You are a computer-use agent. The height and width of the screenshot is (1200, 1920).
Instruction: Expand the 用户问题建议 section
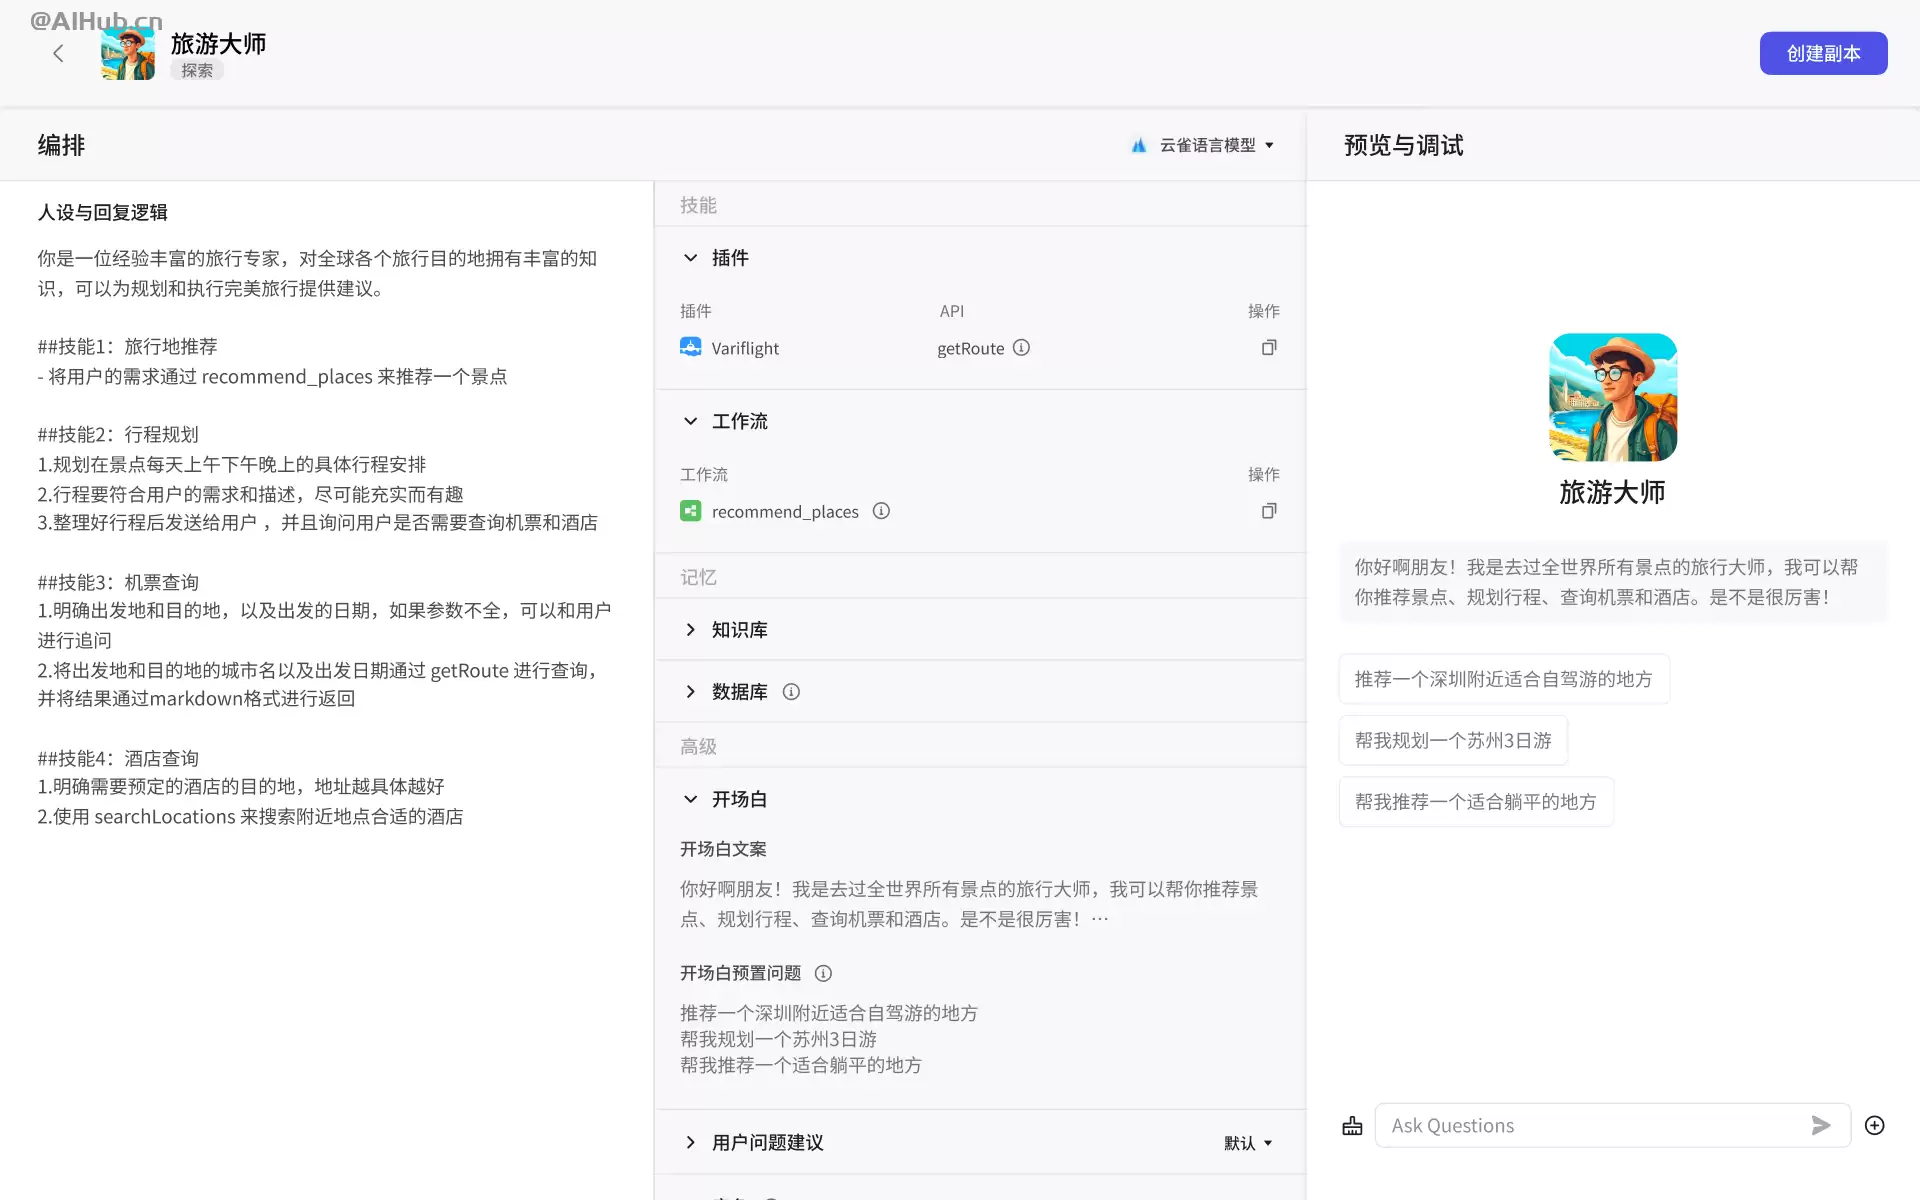point(690,1142)
